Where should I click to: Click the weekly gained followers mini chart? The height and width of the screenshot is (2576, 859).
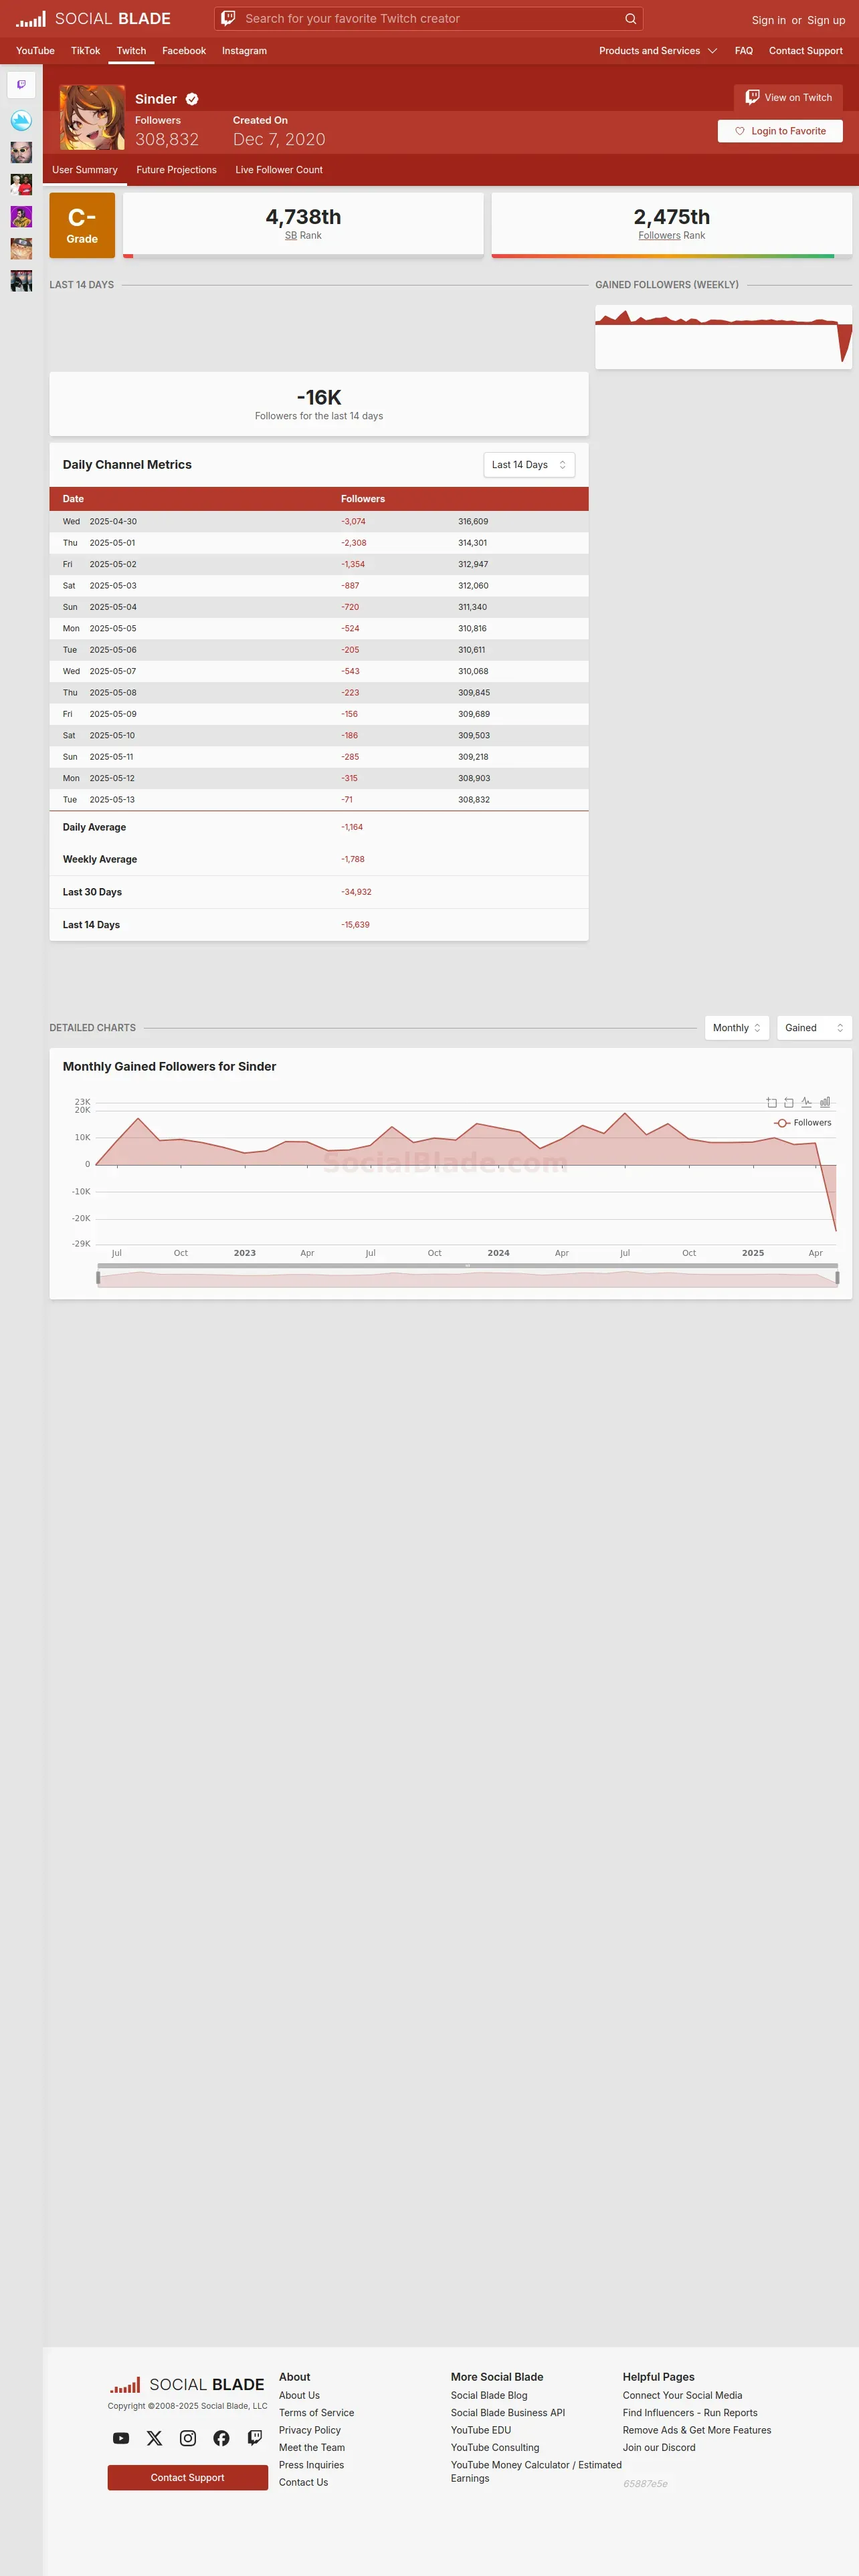(x=723, y=337)
